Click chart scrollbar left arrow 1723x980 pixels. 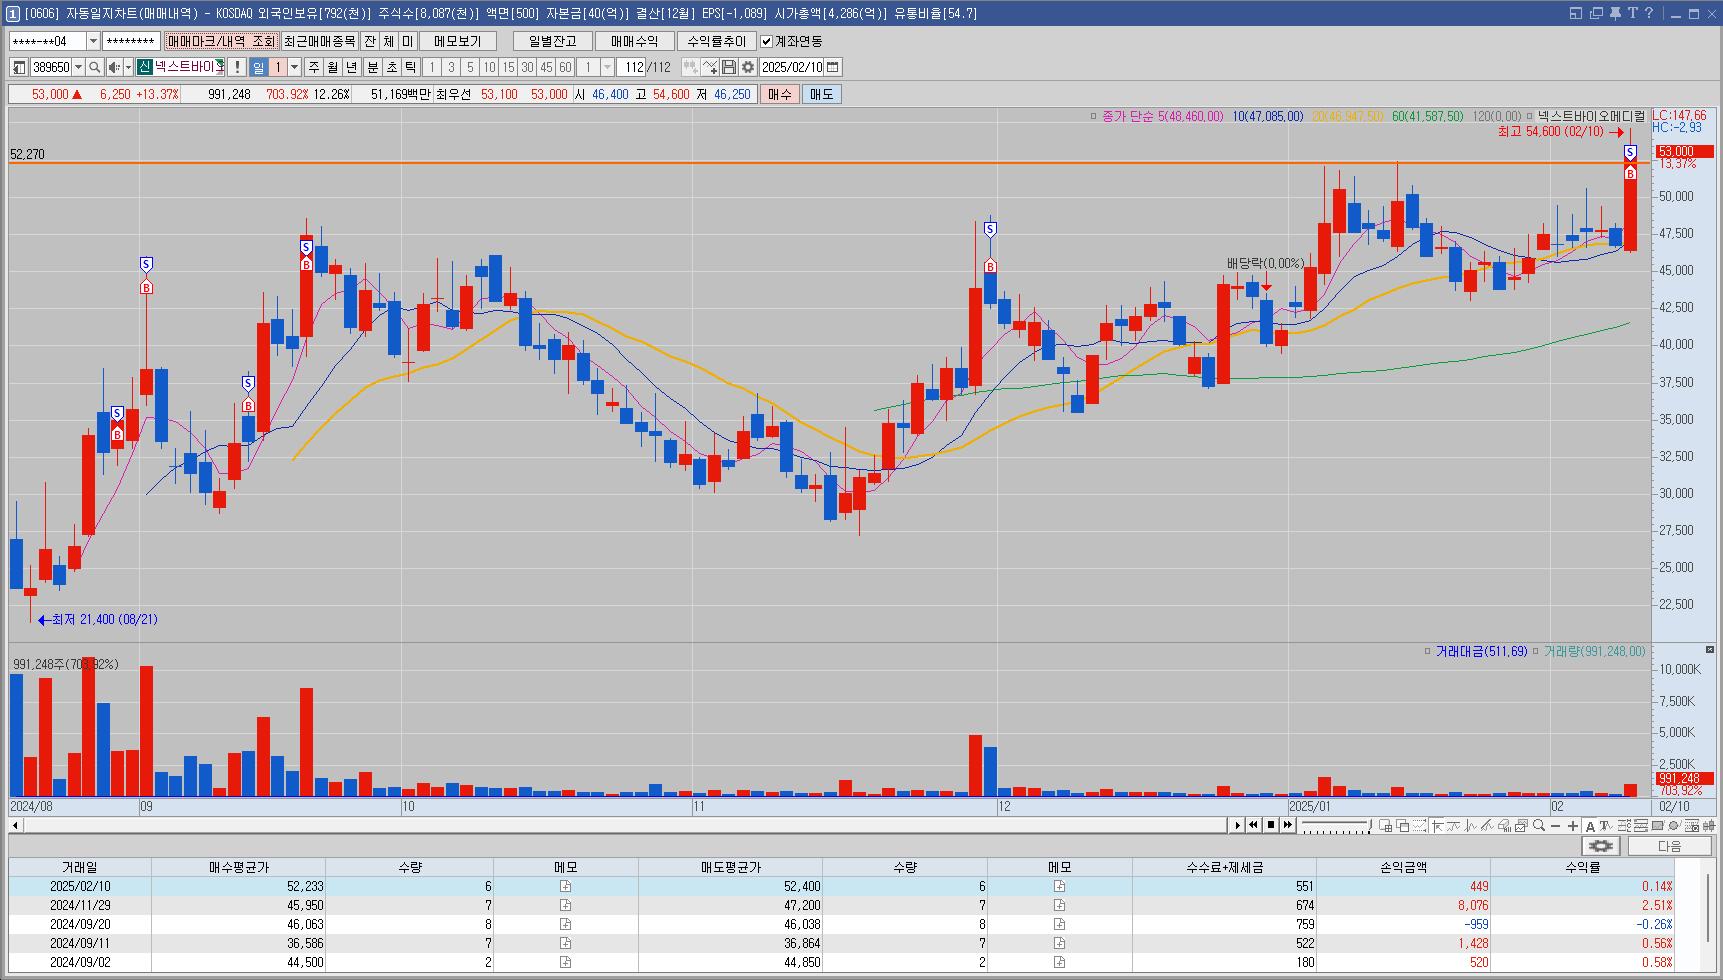(x=15, y=825)
